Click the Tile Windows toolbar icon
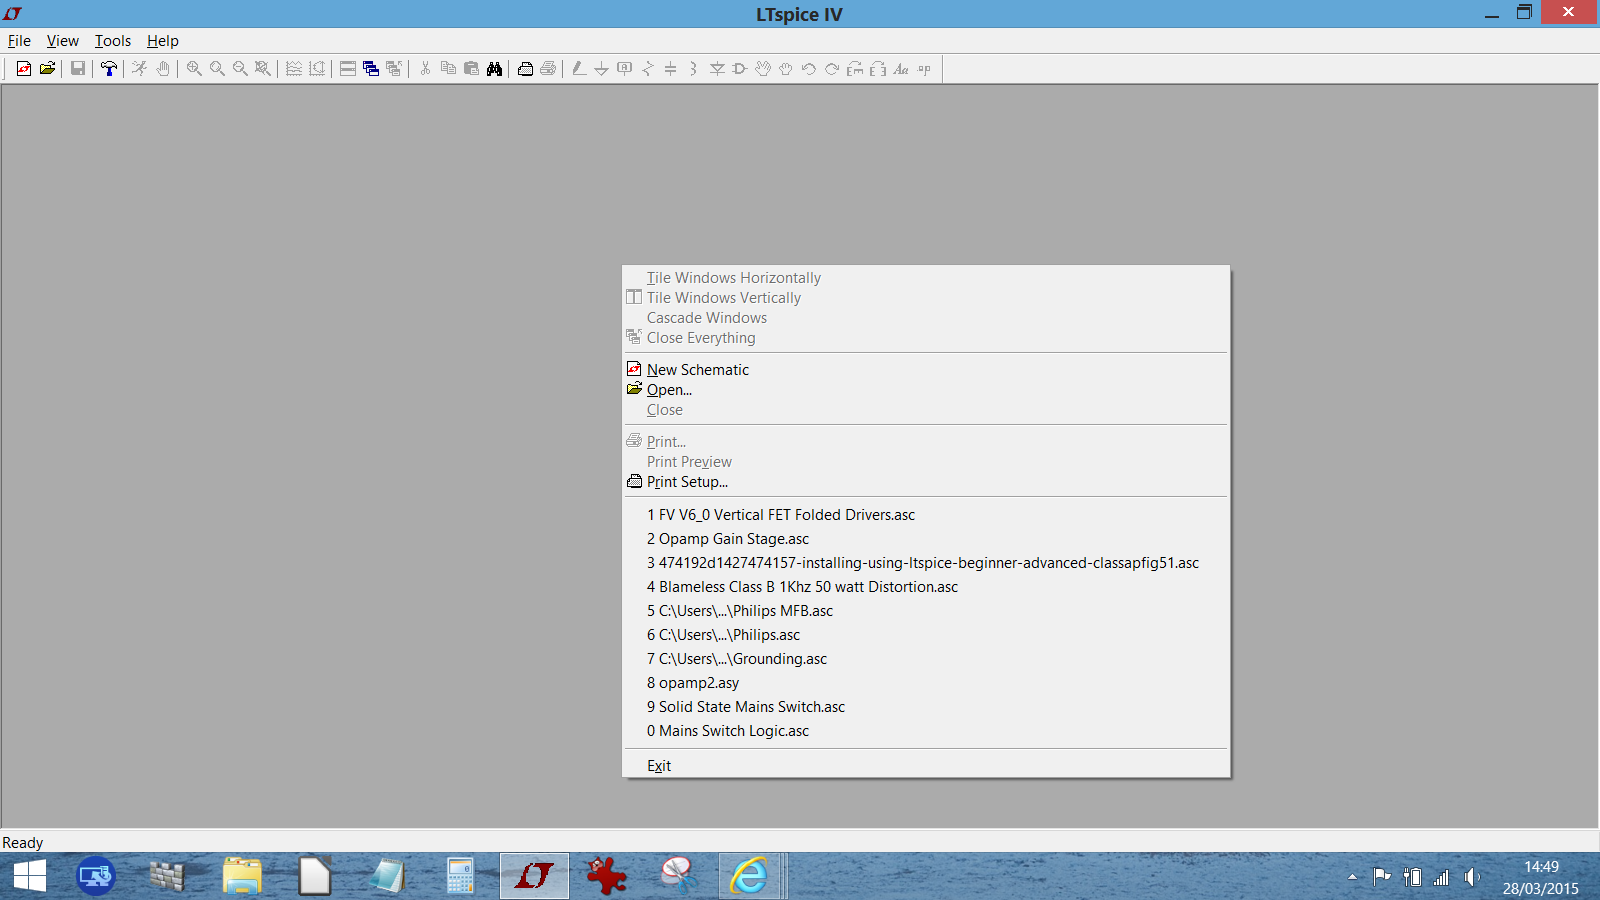Image resolution: width=1600 pixels, height=900 pixels. click(x=348, y=69)
